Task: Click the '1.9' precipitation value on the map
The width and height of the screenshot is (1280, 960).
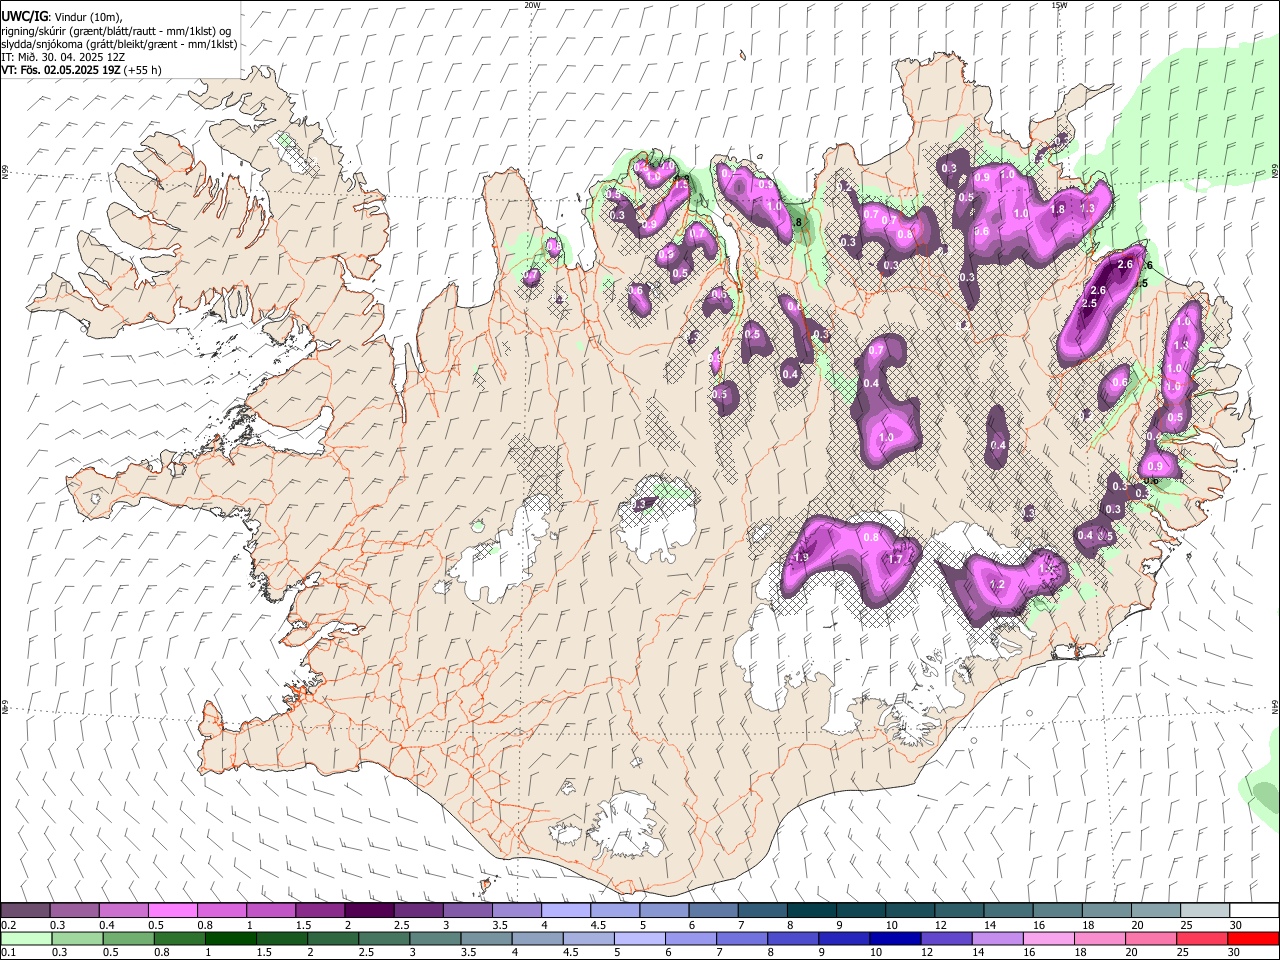Action: click(801, 557)
